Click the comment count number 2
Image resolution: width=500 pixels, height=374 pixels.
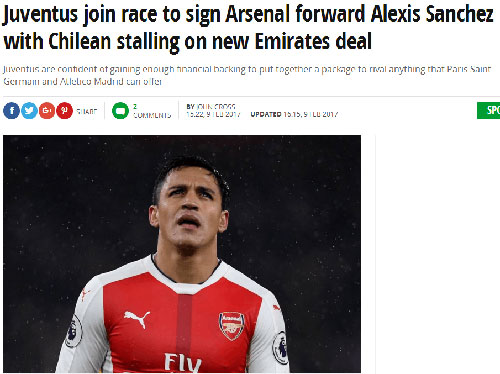click(x=135, y=106)
